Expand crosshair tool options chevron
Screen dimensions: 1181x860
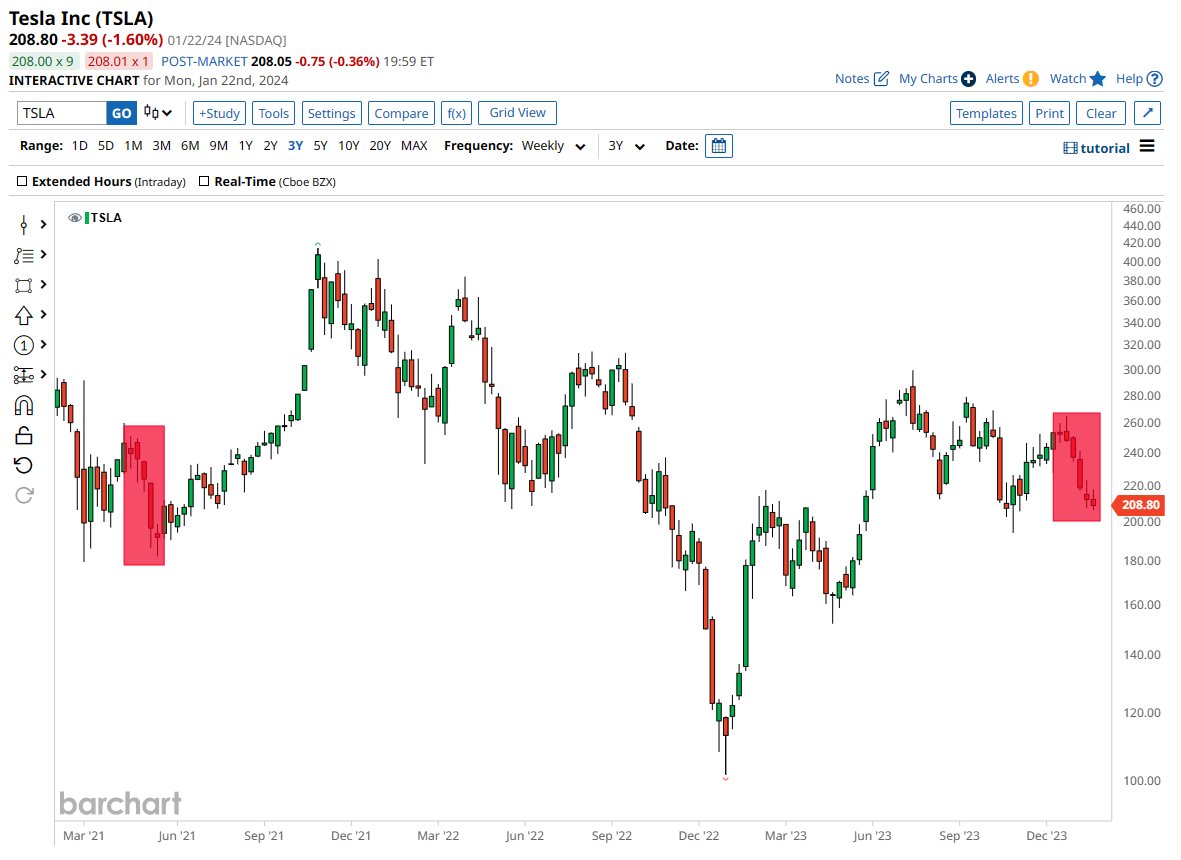click(44, 224)
